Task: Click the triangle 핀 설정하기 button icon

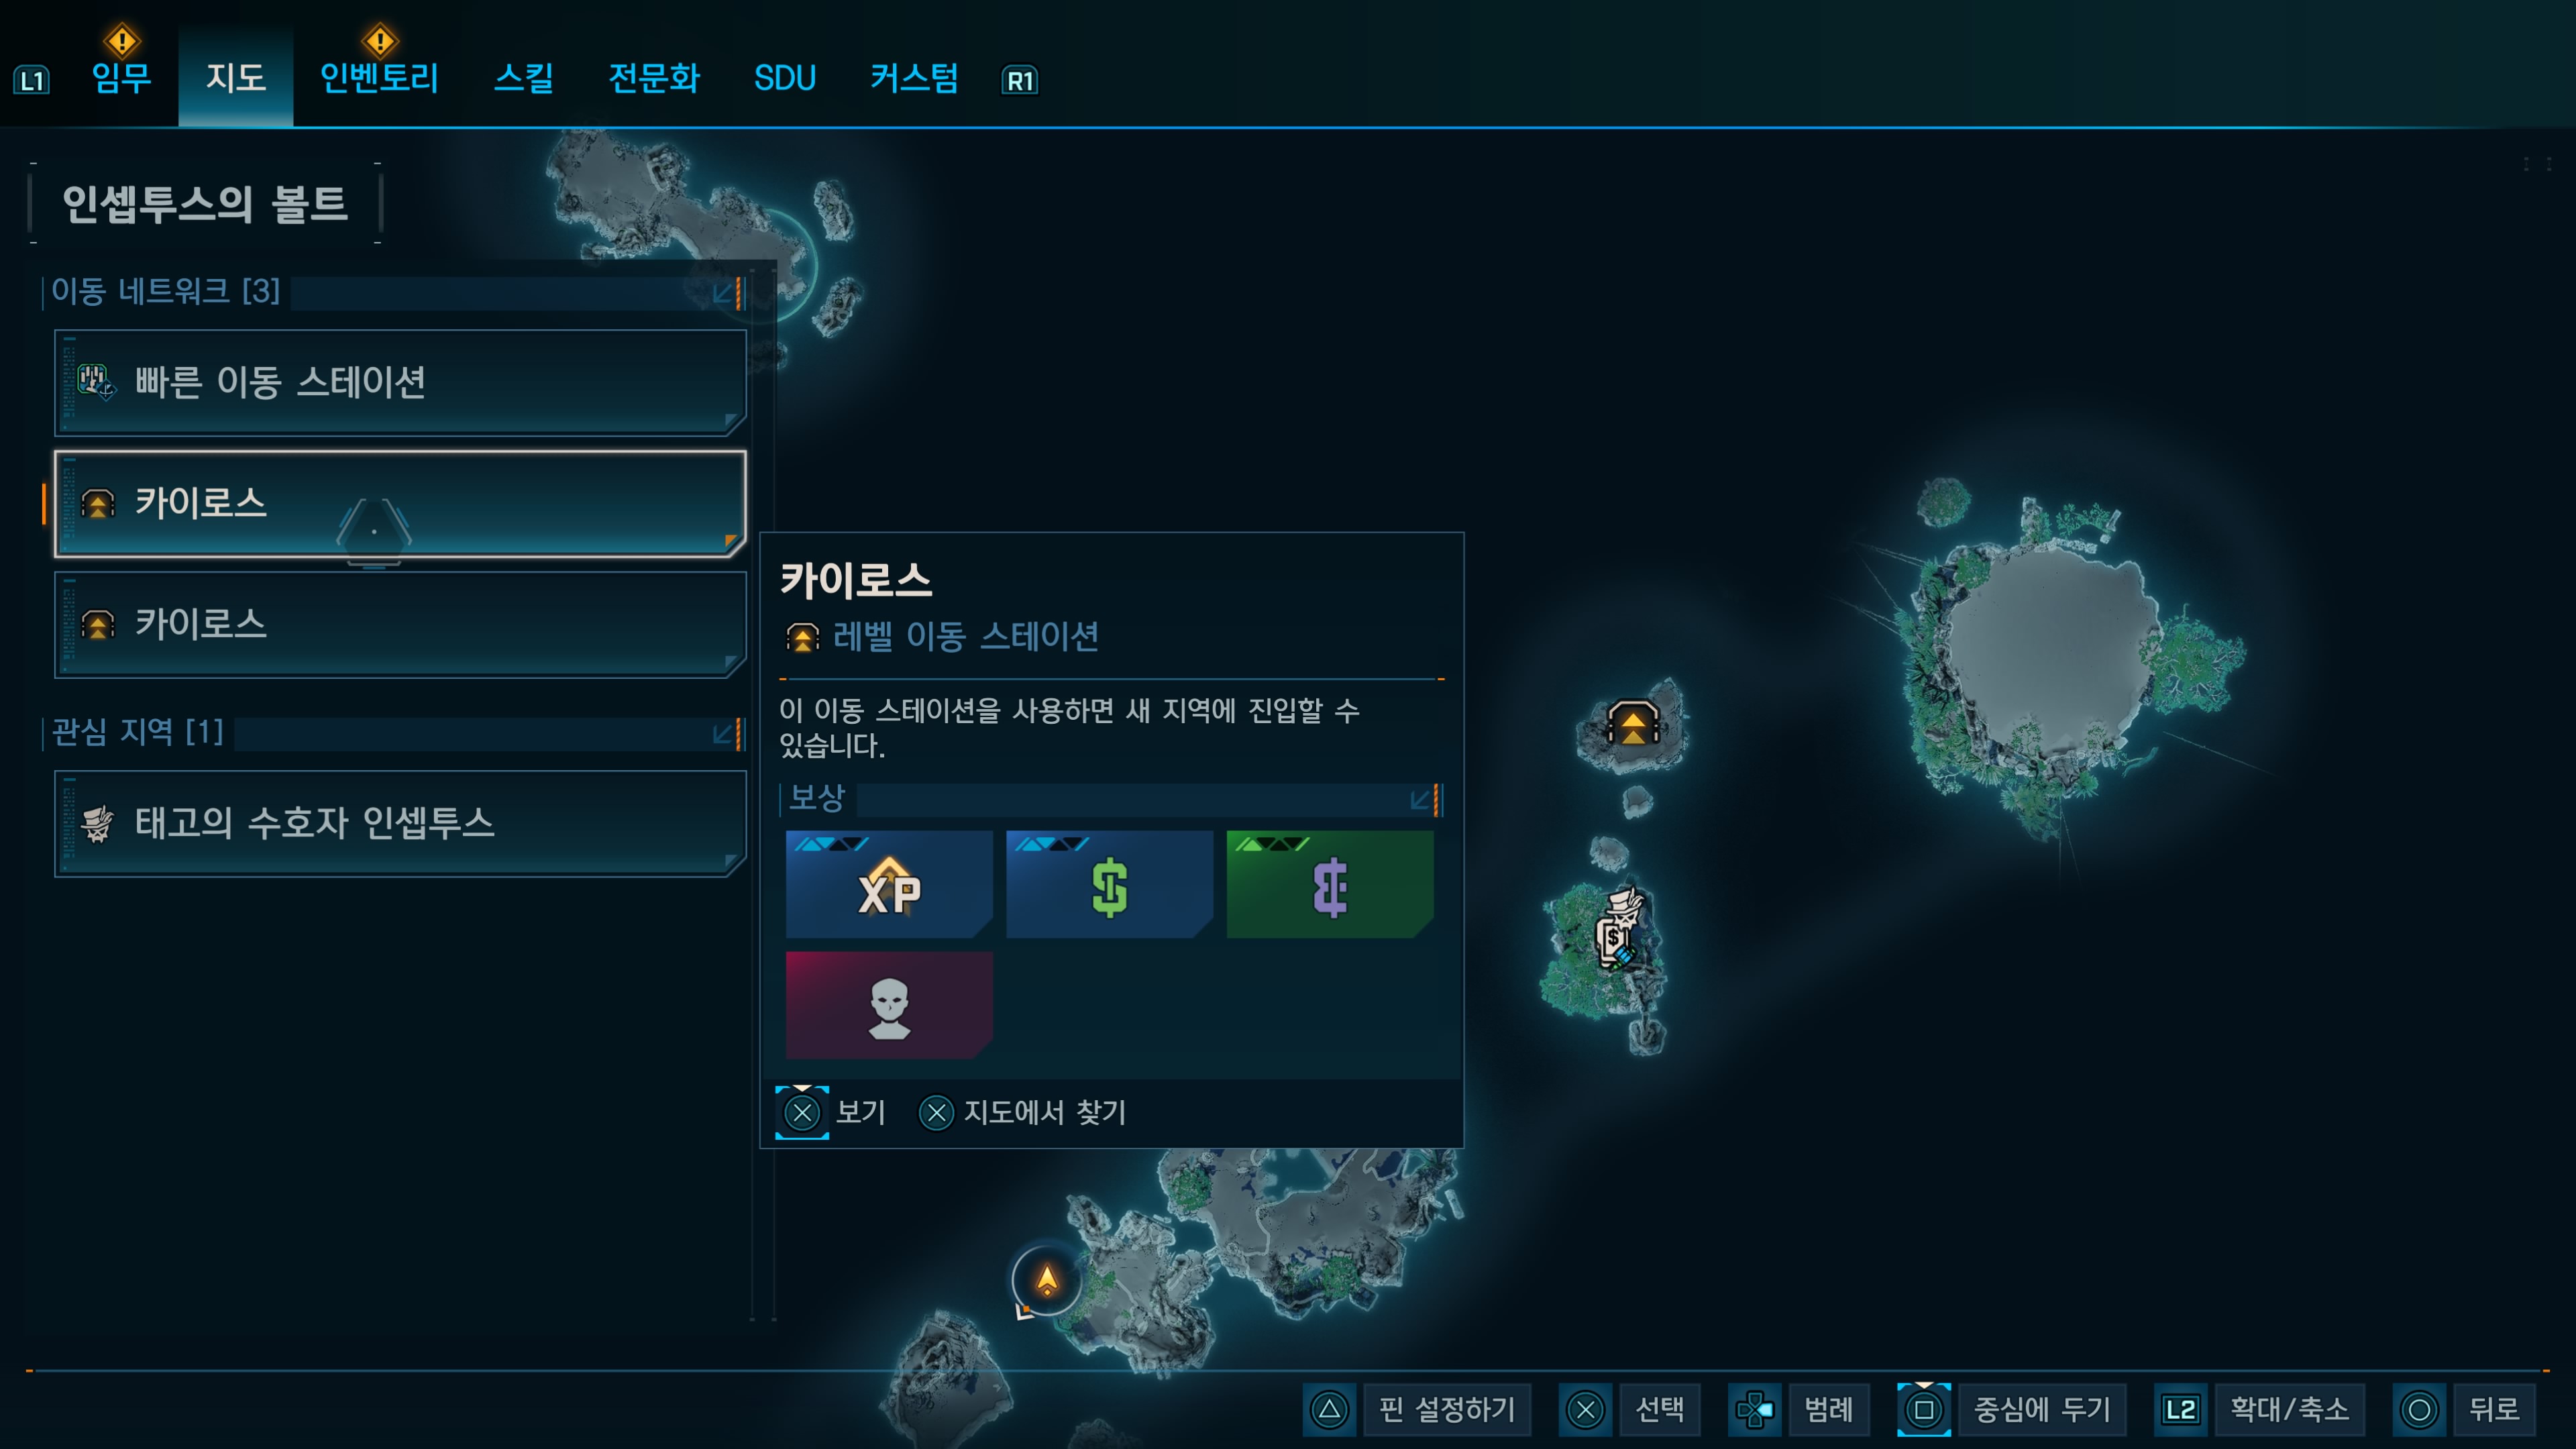Action: point(1330,1410)
